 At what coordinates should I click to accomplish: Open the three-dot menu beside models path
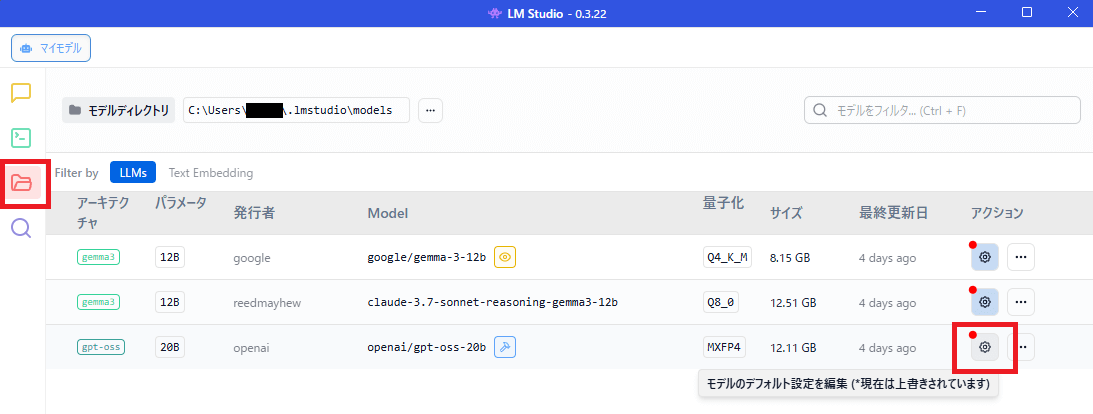[430, 110]
